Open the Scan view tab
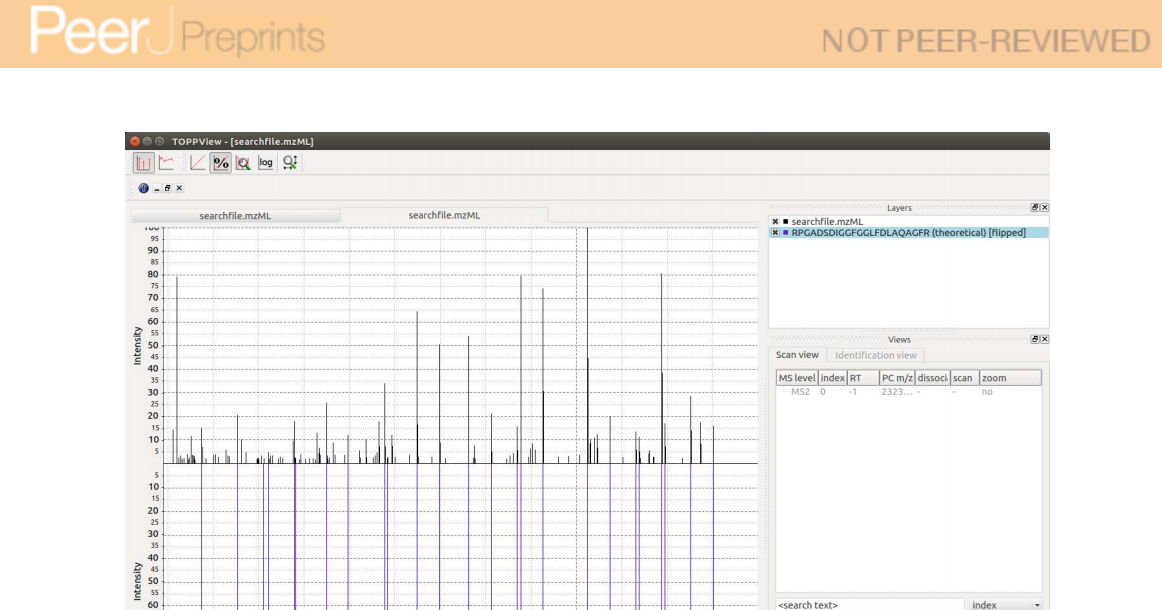This screenshot has width=1162, height=610. click(797, 355)
